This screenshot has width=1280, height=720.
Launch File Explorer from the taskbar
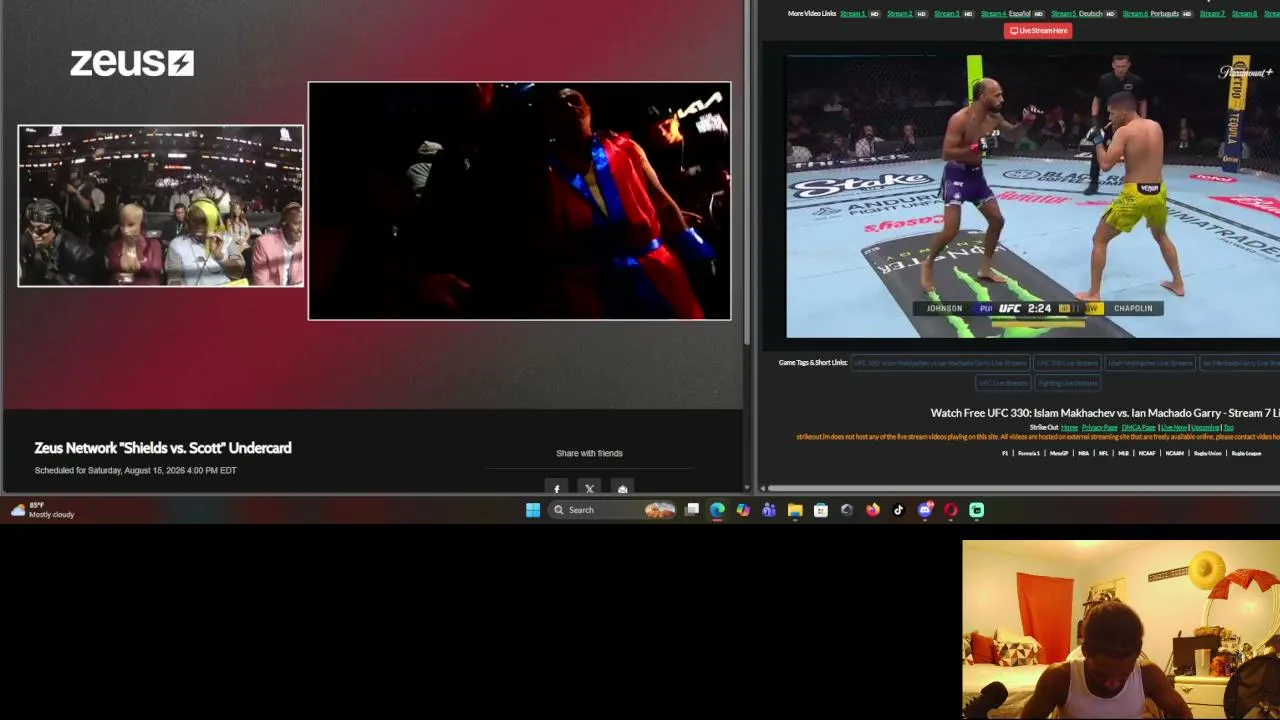(795, 510)
